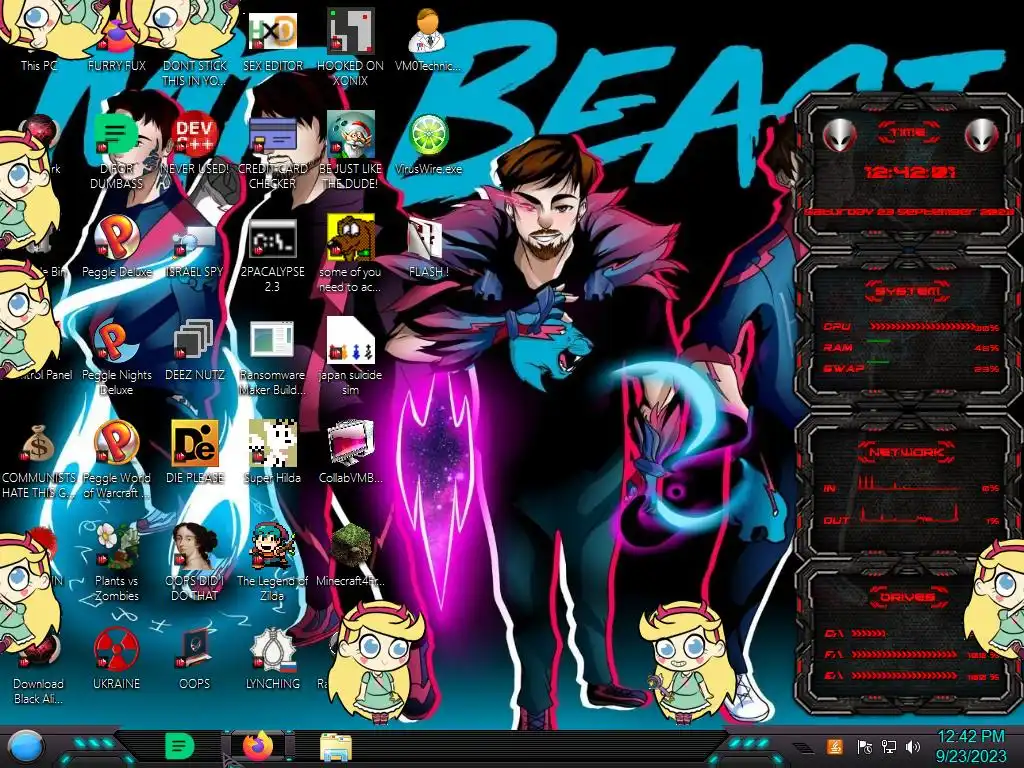Click the RAM 48% reading
Screen dimensions: 1024x768
(x=986, y=348)
